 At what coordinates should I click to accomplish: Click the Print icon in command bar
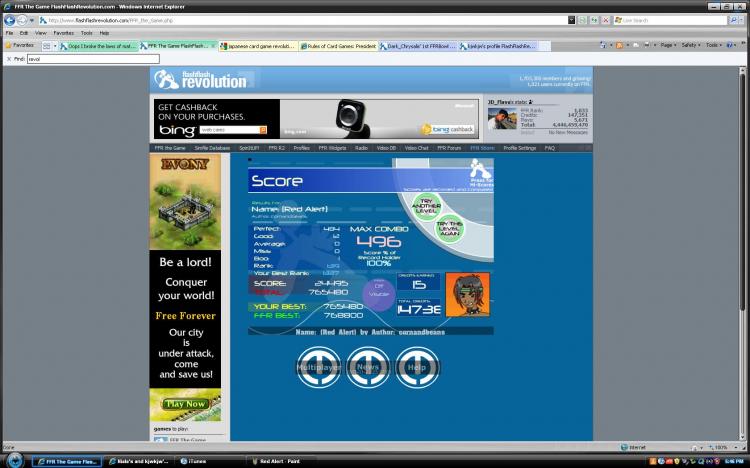point(647,45)
